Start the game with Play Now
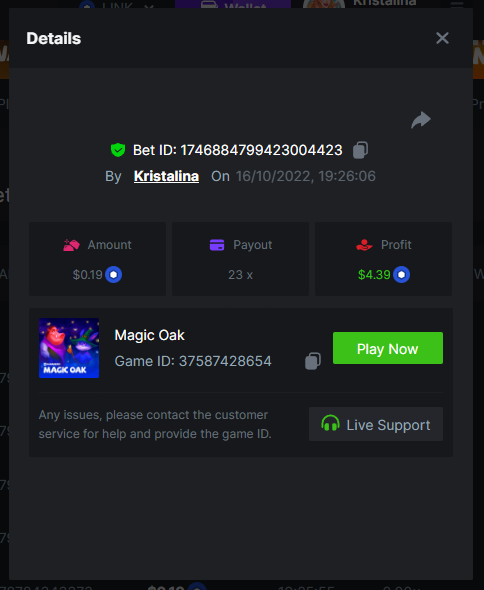Viewport: 484px width, 590px height. [388, 348]
